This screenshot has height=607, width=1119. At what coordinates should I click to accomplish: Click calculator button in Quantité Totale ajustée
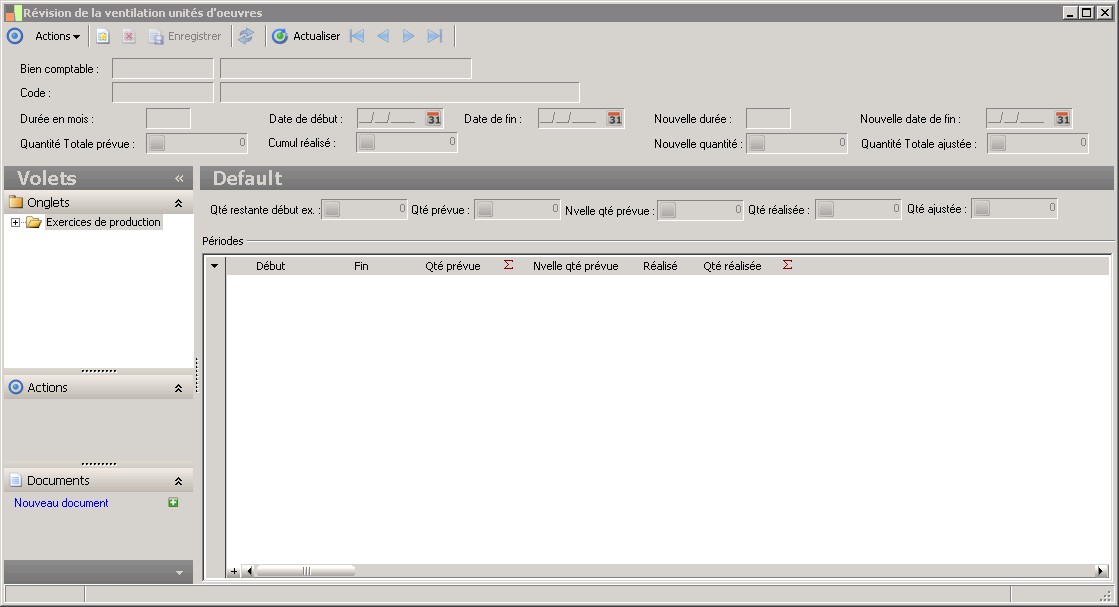pos(998,143)
